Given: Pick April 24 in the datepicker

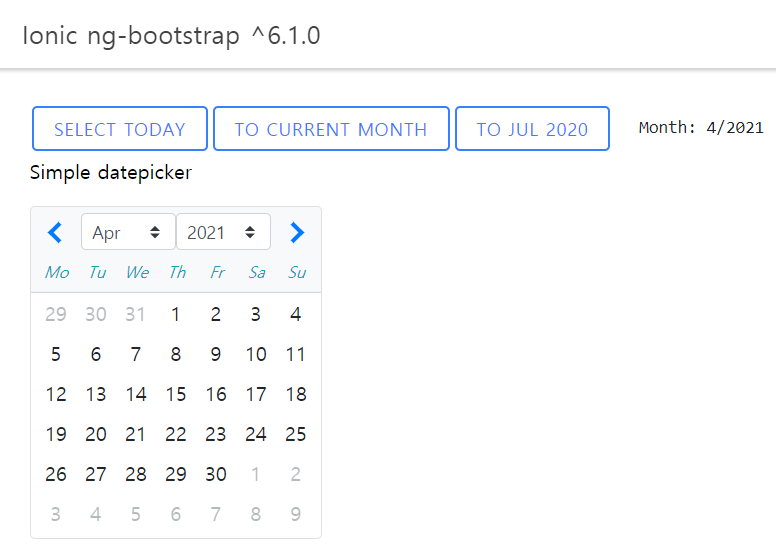Looking at the screenshot, I should (x=256, y=434).
